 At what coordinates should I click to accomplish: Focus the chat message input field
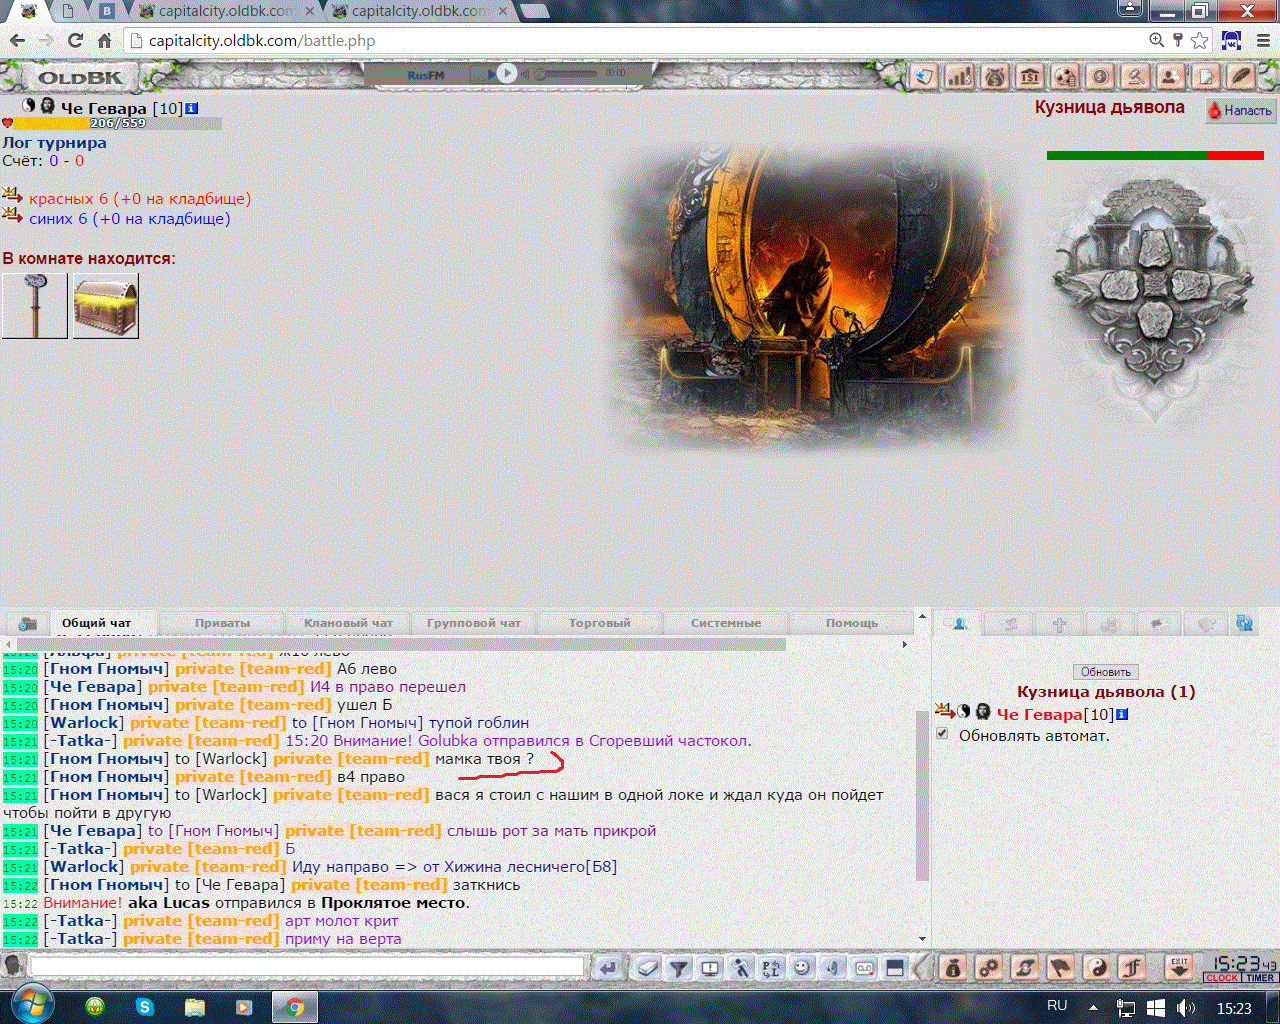click(307, 967)
